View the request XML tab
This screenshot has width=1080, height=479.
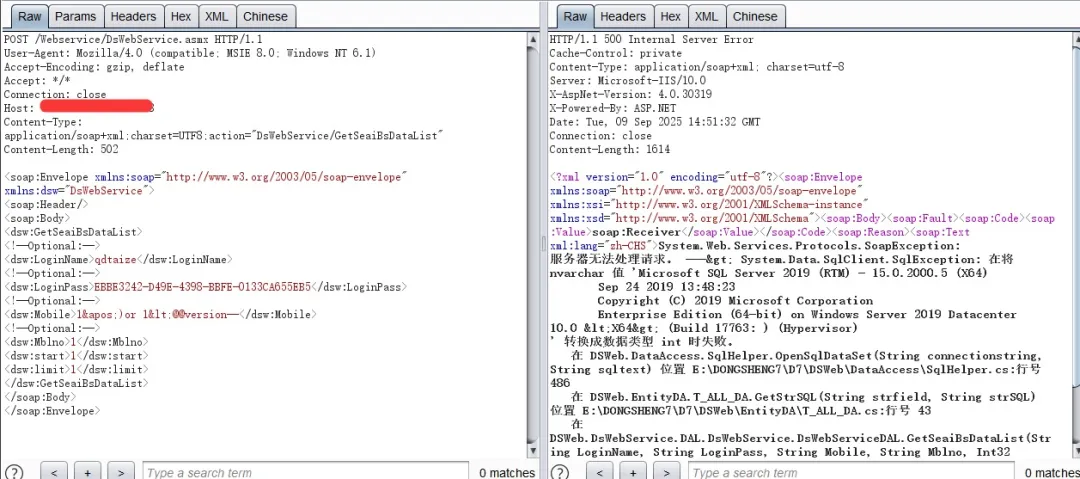(216, 16)
